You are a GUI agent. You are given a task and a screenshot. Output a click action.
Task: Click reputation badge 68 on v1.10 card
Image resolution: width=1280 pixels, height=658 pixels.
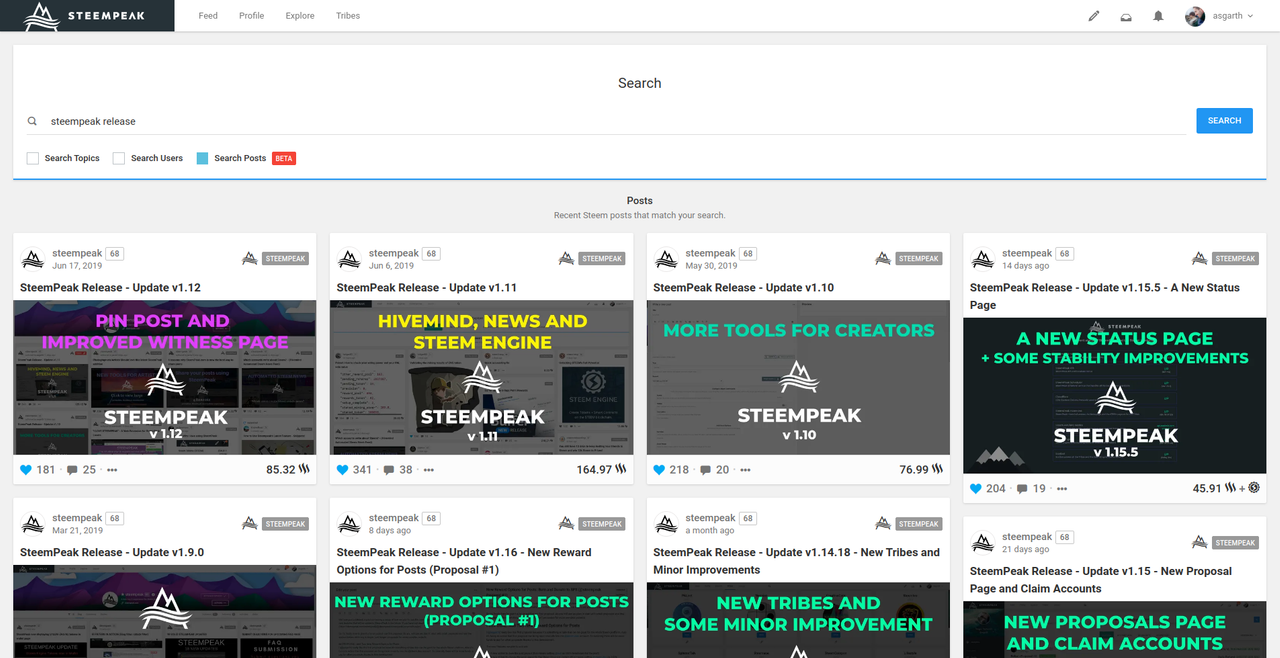pyautogui.click(x=748, y=254)
